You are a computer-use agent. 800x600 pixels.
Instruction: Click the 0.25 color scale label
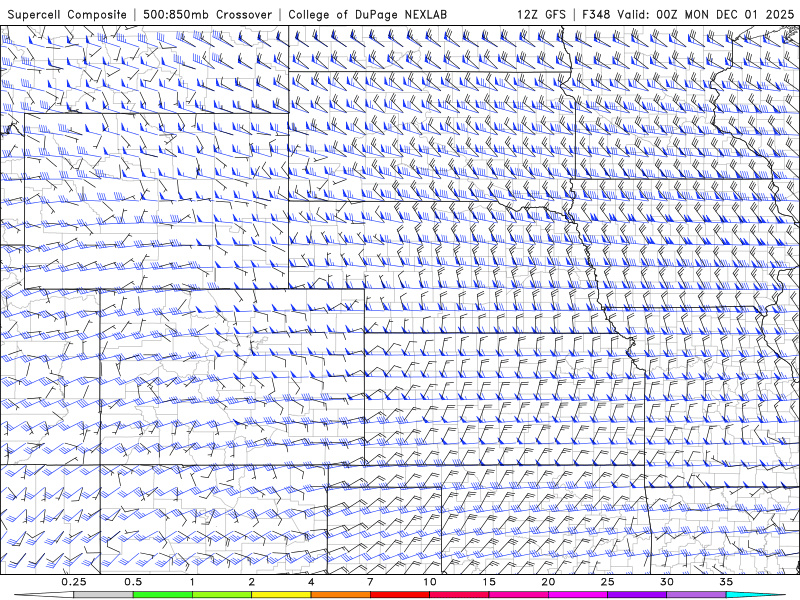74,582
